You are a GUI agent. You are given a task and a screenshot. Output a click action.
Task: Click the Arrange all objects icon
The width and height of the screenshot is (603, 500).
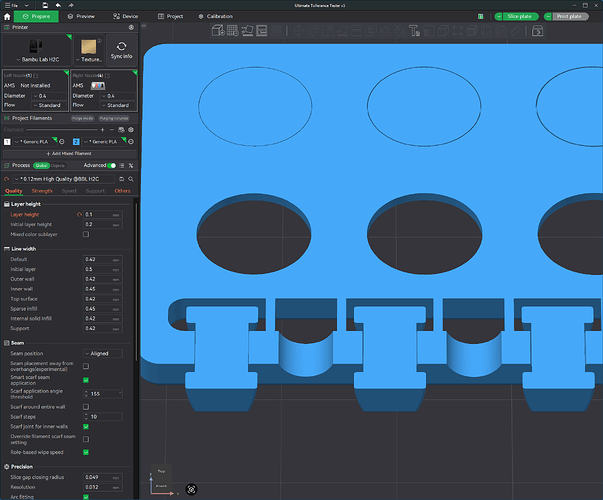(262, 31)
